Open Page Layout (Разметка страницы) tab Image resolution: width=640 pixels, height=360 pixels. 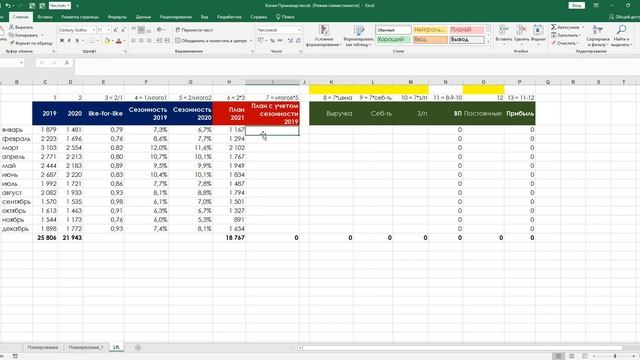coord(80,17)
